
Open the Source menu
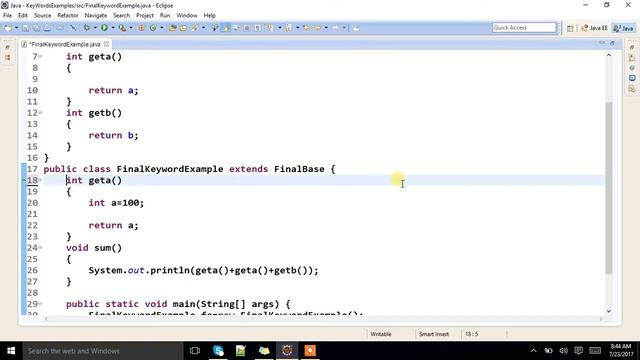[x=42, y=15]
